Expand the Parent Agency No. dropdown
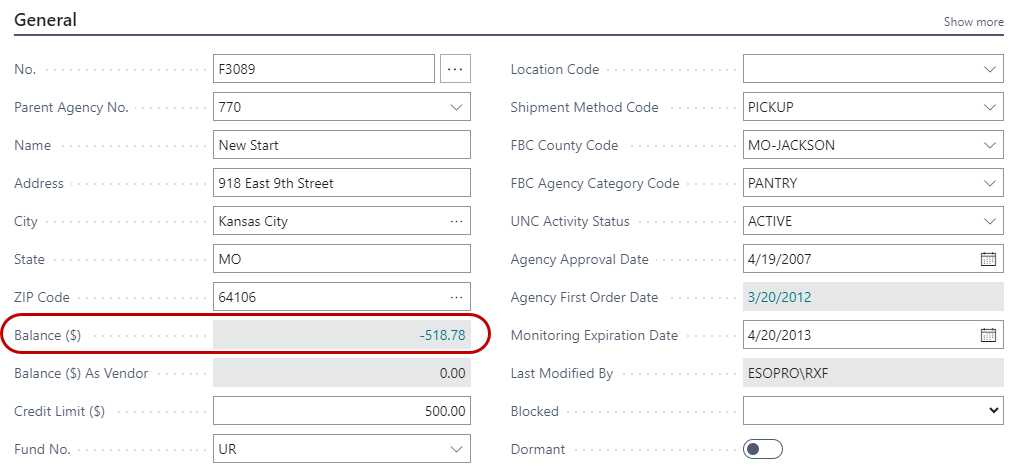 tap(456, 107)
